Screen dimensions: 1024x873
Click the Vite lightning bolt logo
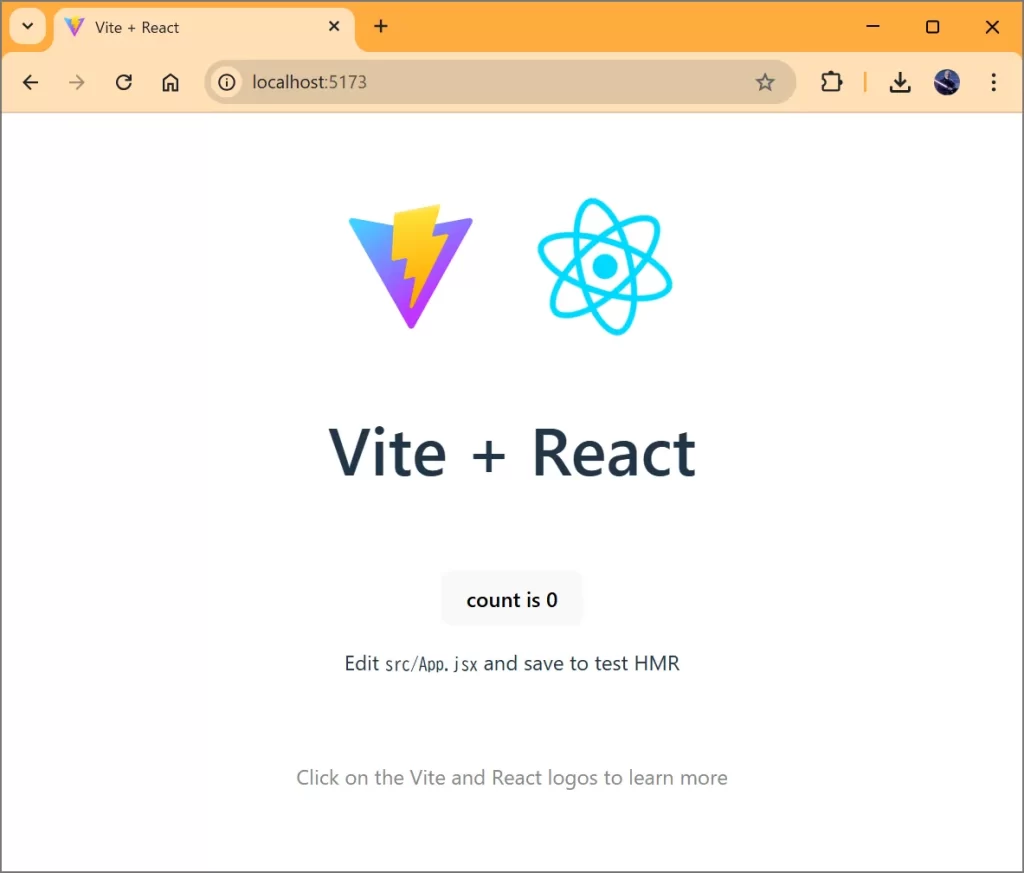pos(411,265)
